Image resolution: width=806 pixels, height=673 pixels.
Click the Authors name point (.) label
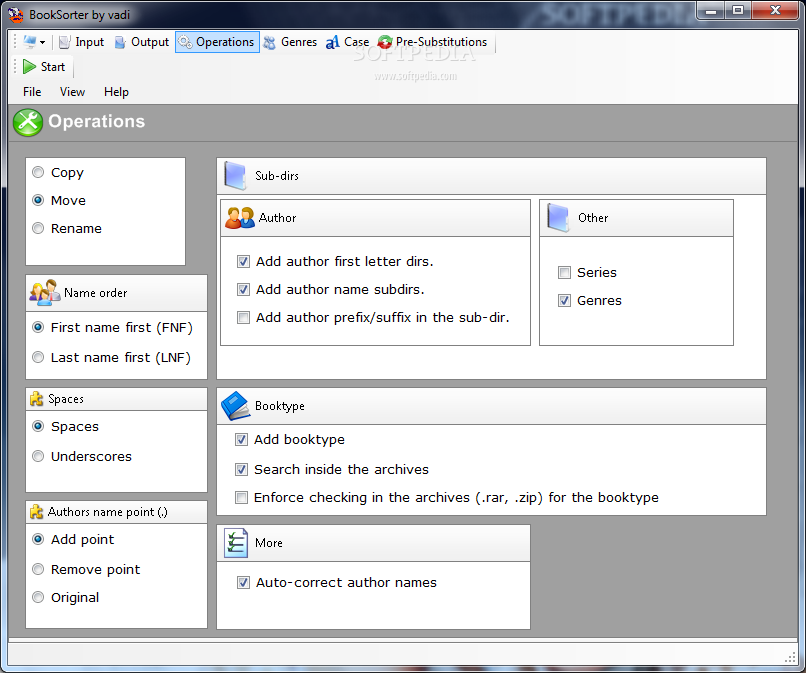[108, 512]
